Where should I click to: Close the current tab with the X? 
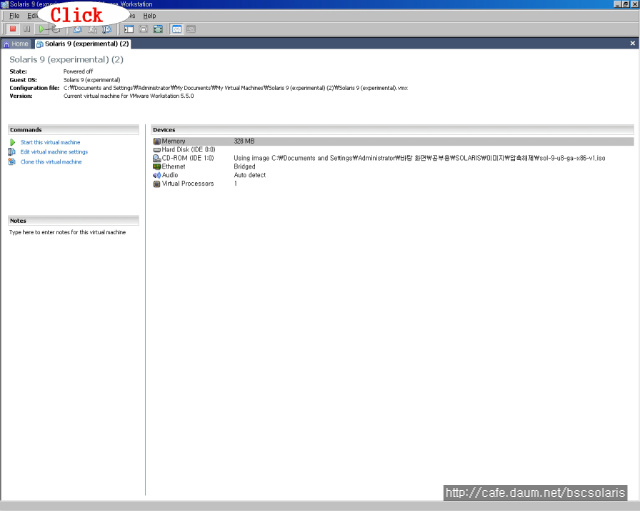coord(632,43)
